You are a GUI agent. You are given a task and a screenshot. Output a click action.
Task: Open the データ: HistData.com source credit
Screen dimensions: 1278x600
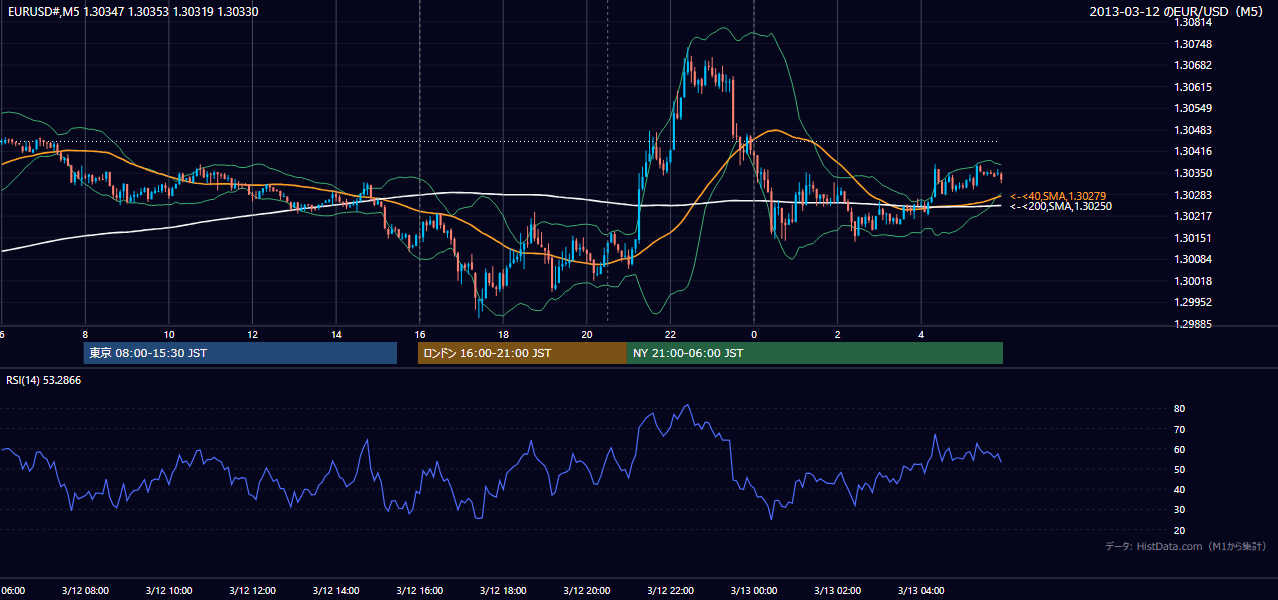[1186, 546]
